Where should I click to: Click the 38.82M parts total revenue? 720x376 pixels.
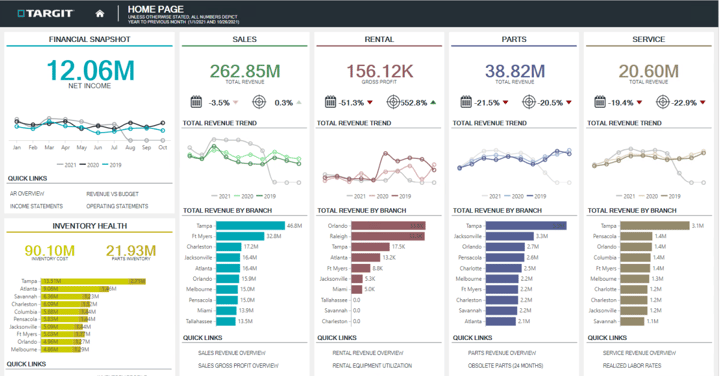pyautogui.click(x=515, y=71)
